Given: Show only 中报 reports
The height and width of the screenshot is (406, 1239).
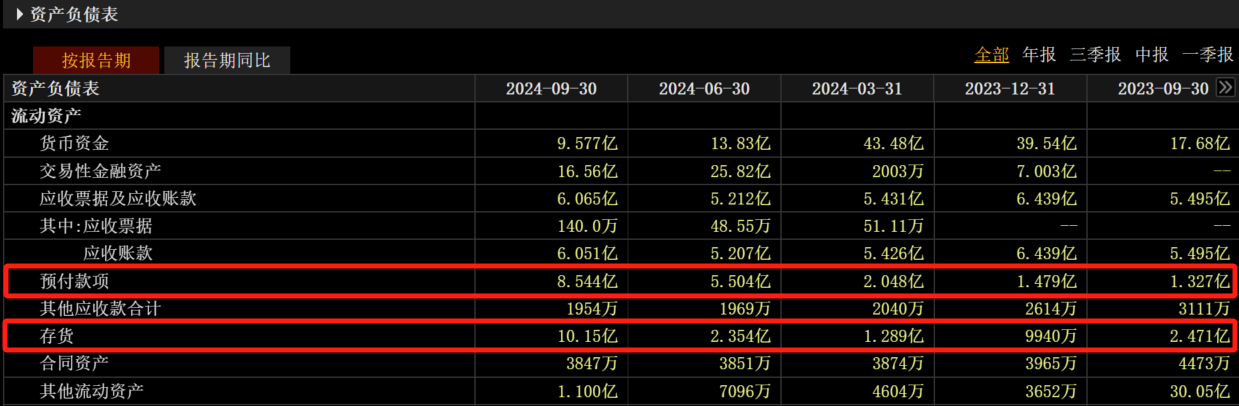Looking at the screenshot, I should 1152,54.
